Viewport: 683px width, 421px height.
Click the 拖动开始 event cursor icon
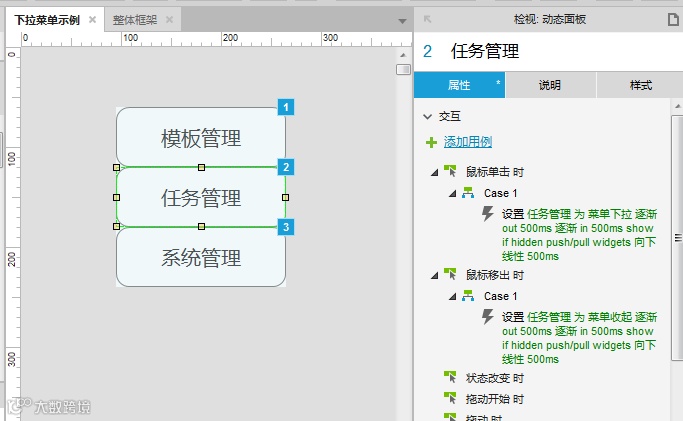point(450,398)
